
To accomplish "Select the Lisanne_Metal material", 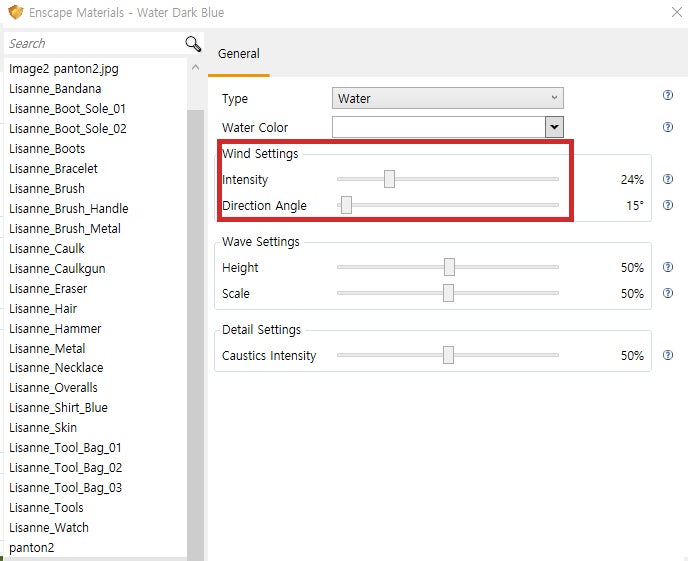I will [47, 348].
